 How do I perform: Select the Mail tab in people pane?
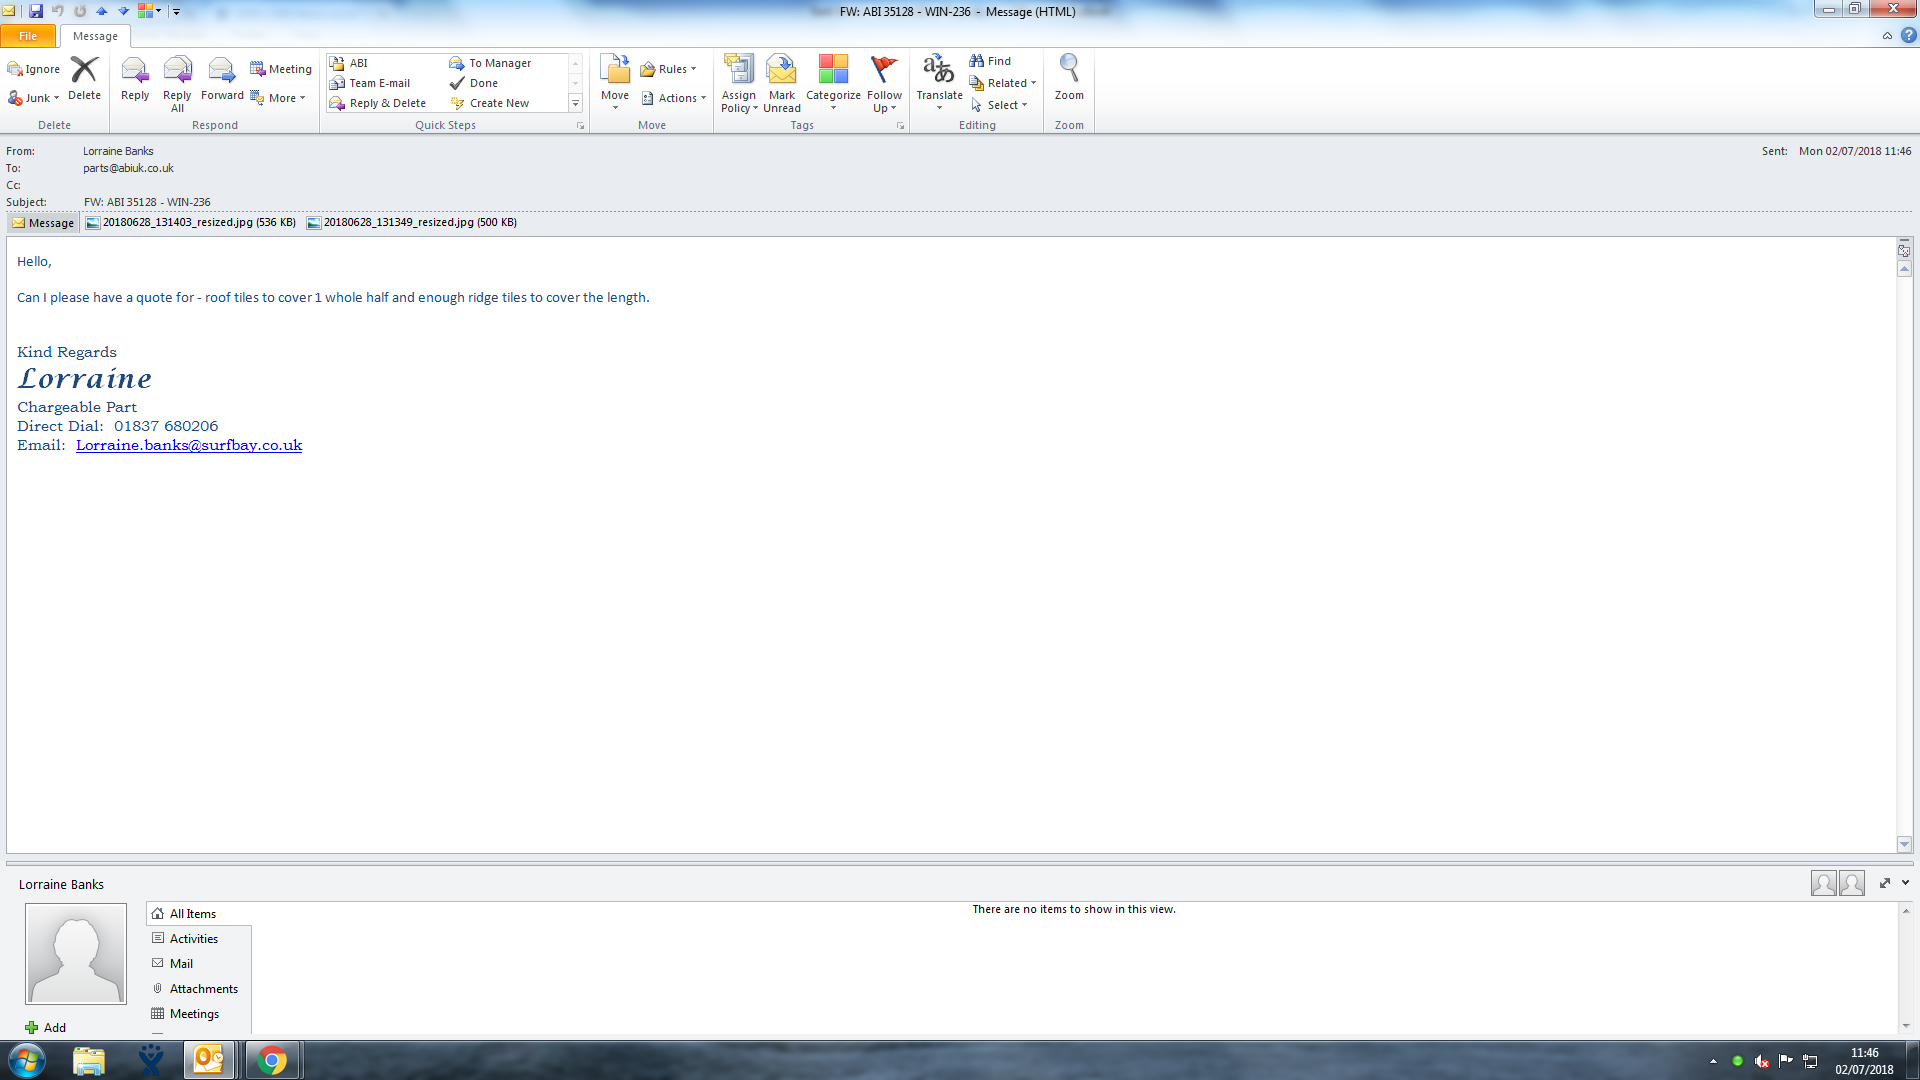[x=181, y=963]
